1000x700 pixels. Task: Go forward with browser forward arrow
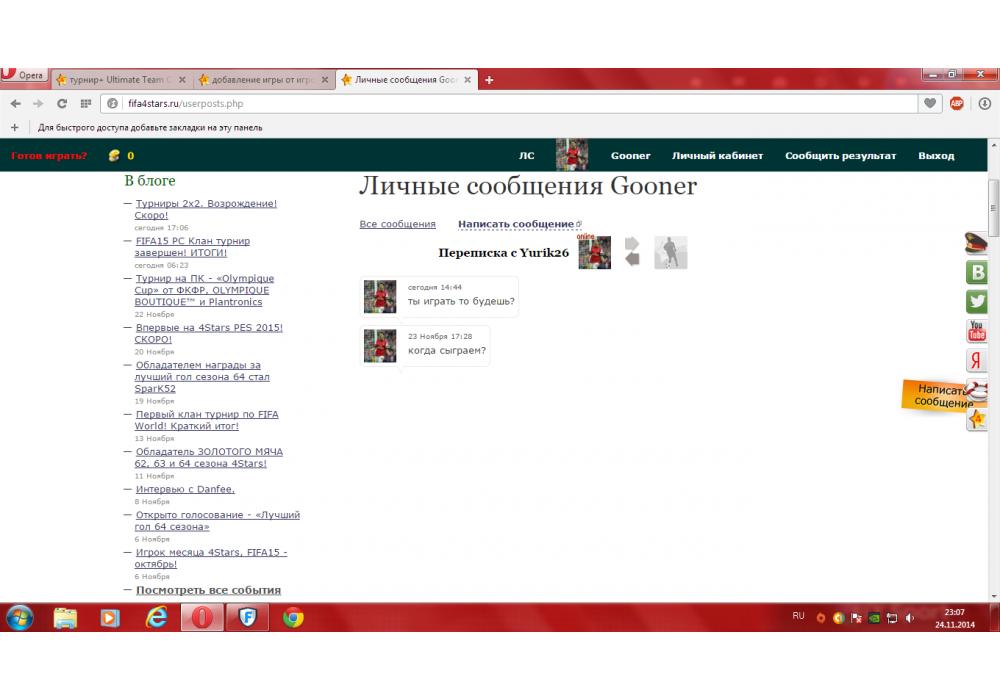pos(38,103)
